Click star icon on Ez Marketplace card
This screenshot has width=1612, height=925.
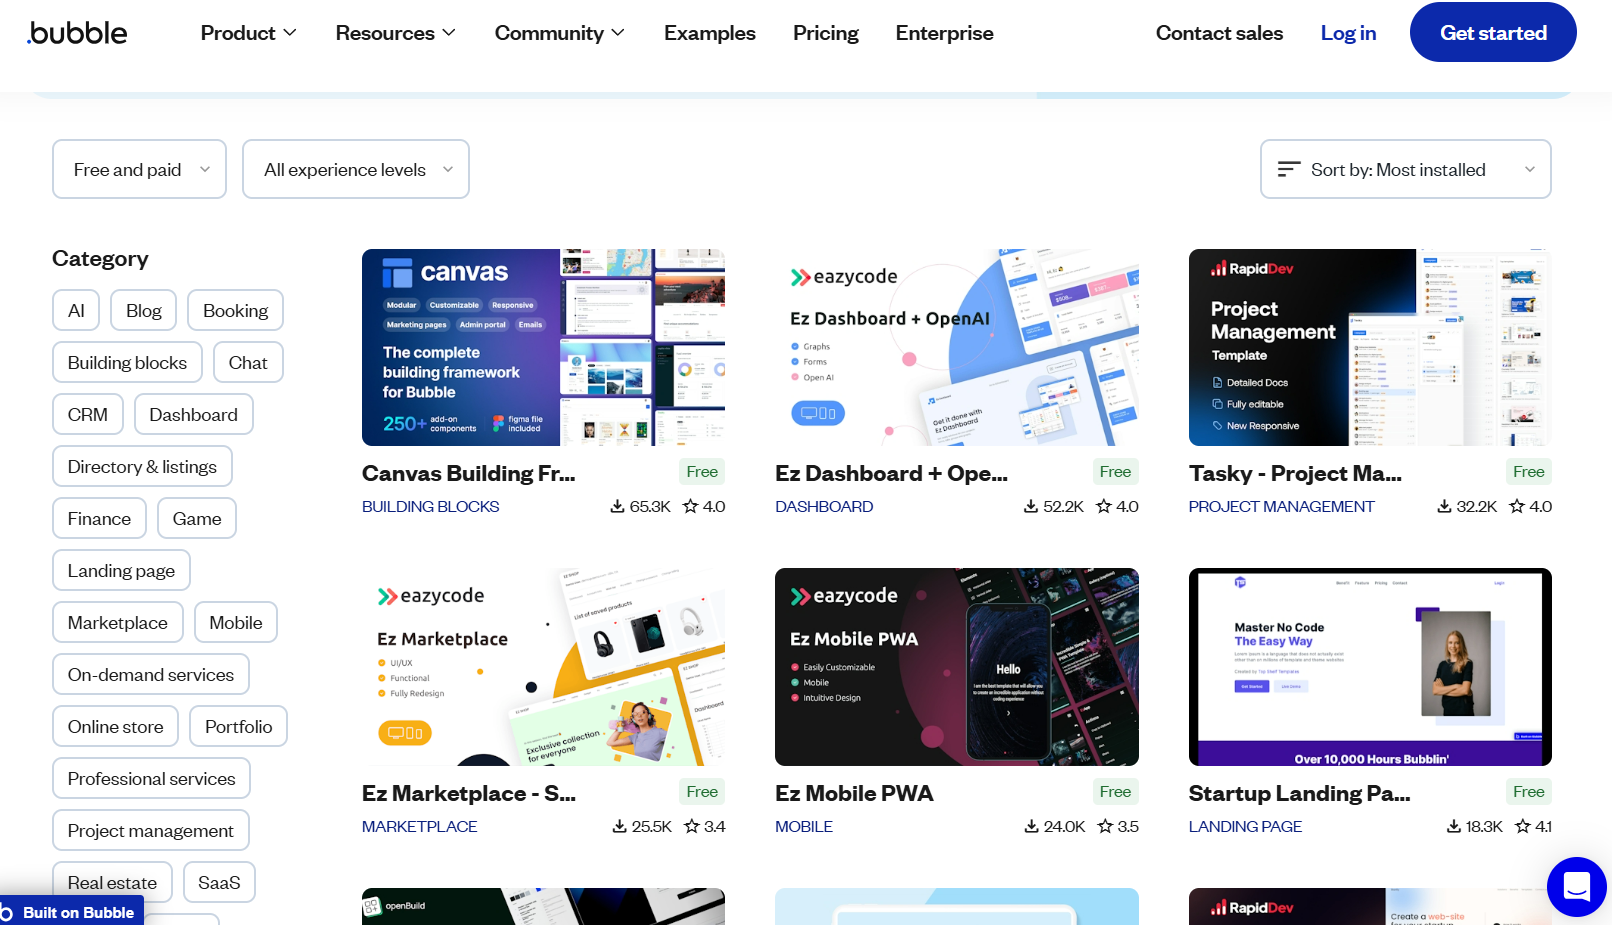click(692, 826)
